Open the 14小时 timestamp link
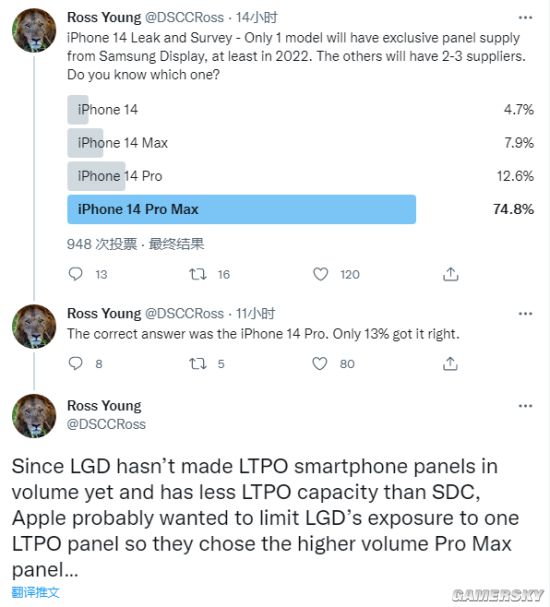 pyautogui.click(x=257, y=17)
